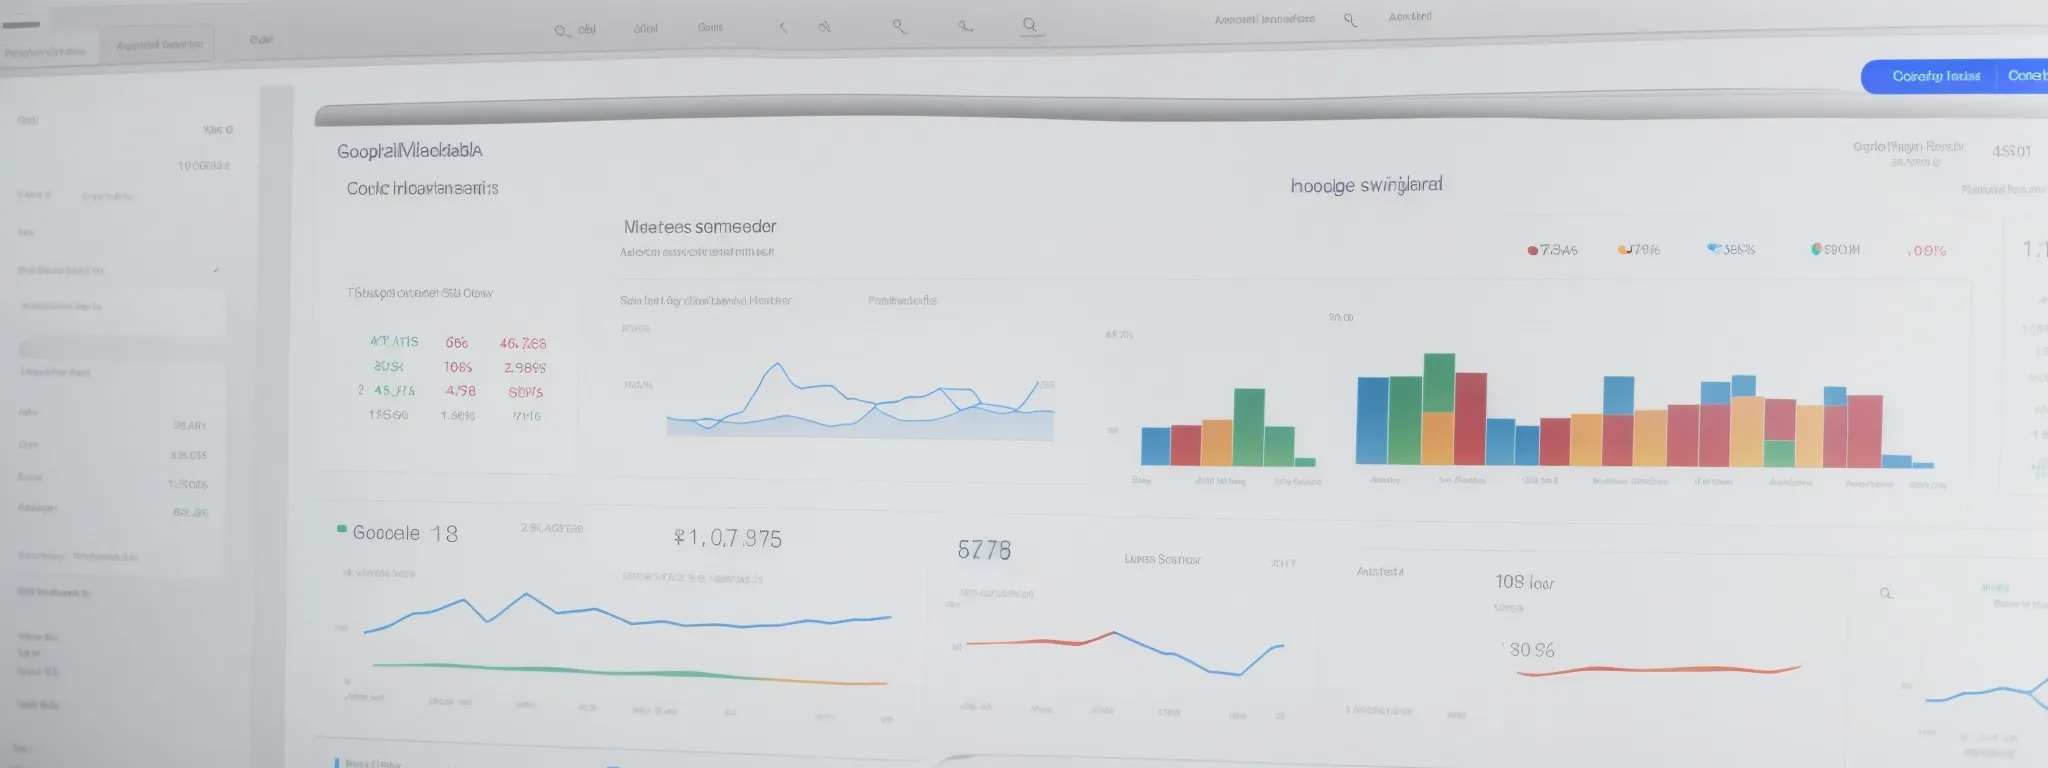Toggle the green S9OM legend series
Viewport: 2048px width, 768px height.
1816,249
